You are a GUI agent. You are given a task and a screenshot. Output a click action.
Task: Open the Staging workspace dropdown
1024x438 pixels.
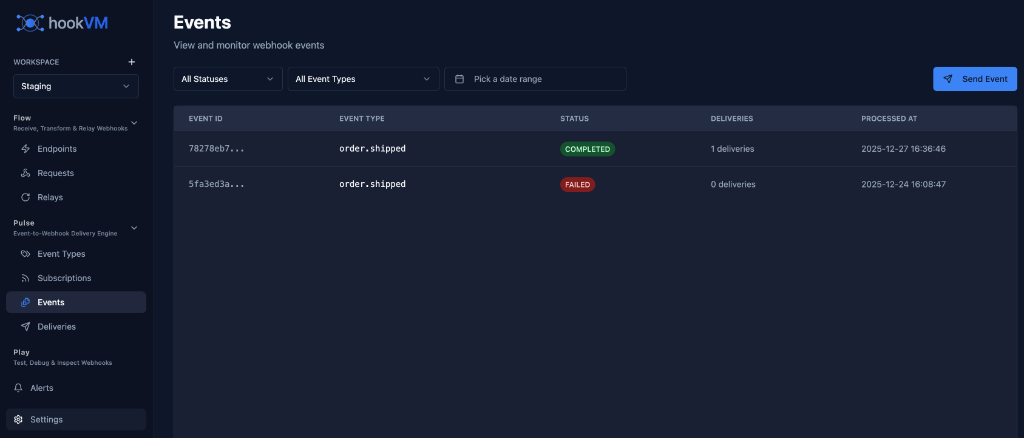[x=76, y=87]
